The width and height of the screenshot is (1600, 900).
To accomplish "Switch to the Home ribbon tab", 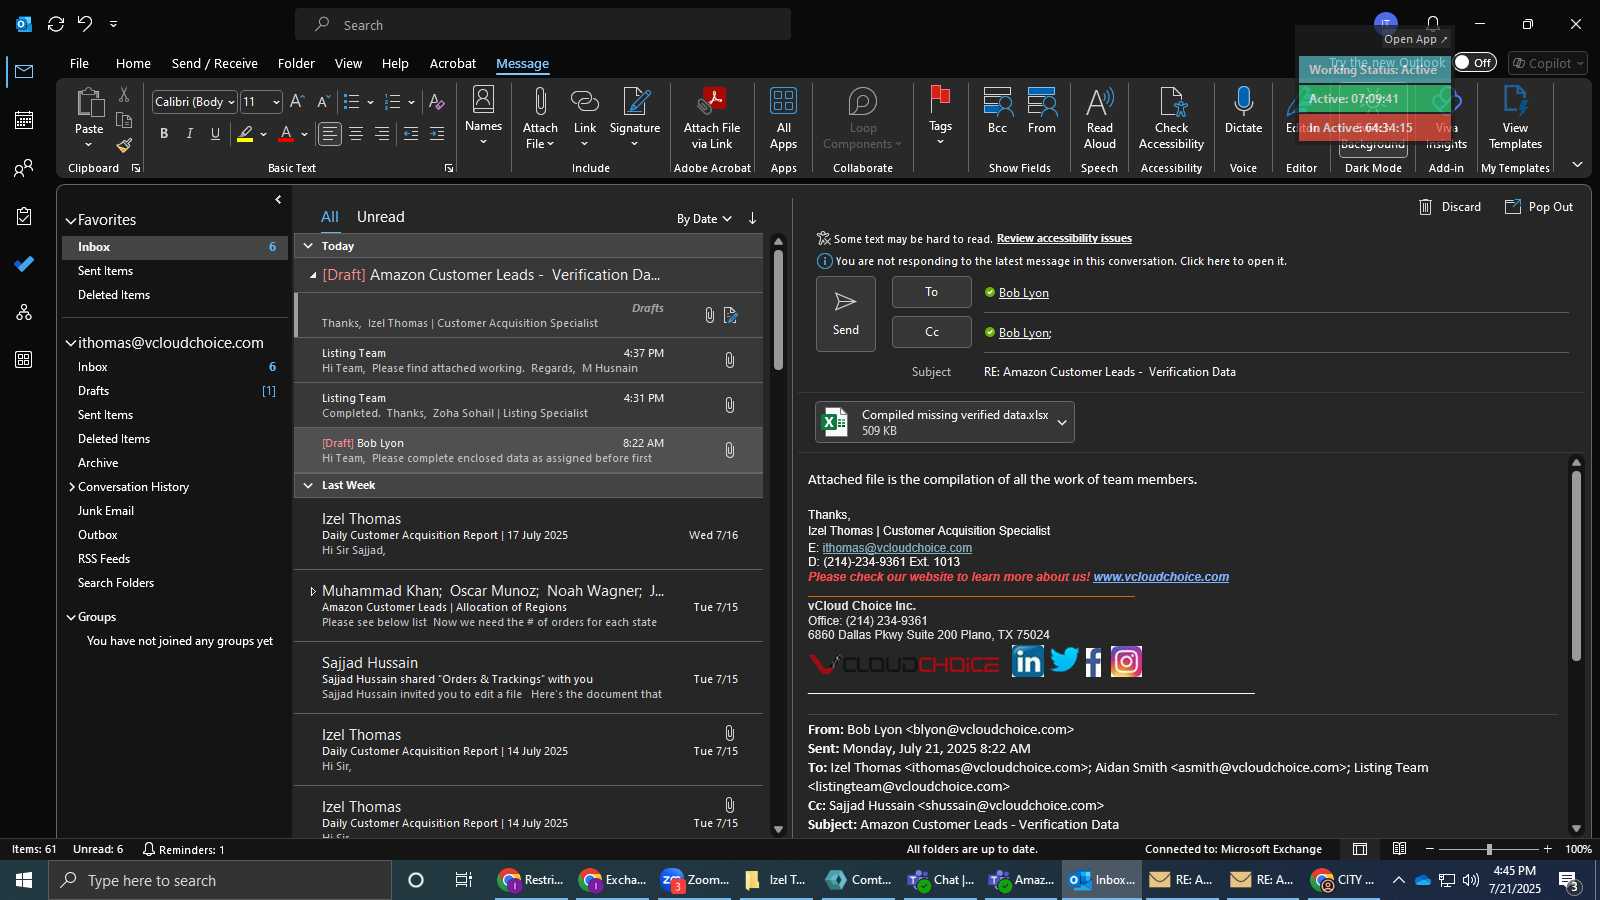I will tap(133, 63).
